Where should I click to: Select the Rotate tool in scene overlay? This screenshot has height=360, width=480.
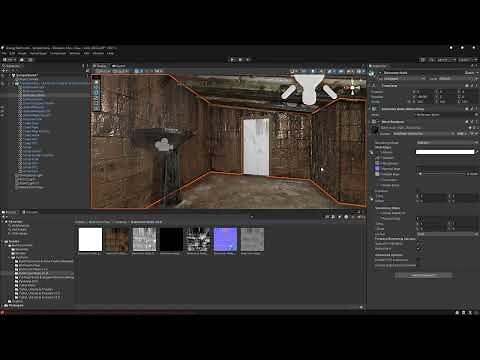click(x=97, y=93)
